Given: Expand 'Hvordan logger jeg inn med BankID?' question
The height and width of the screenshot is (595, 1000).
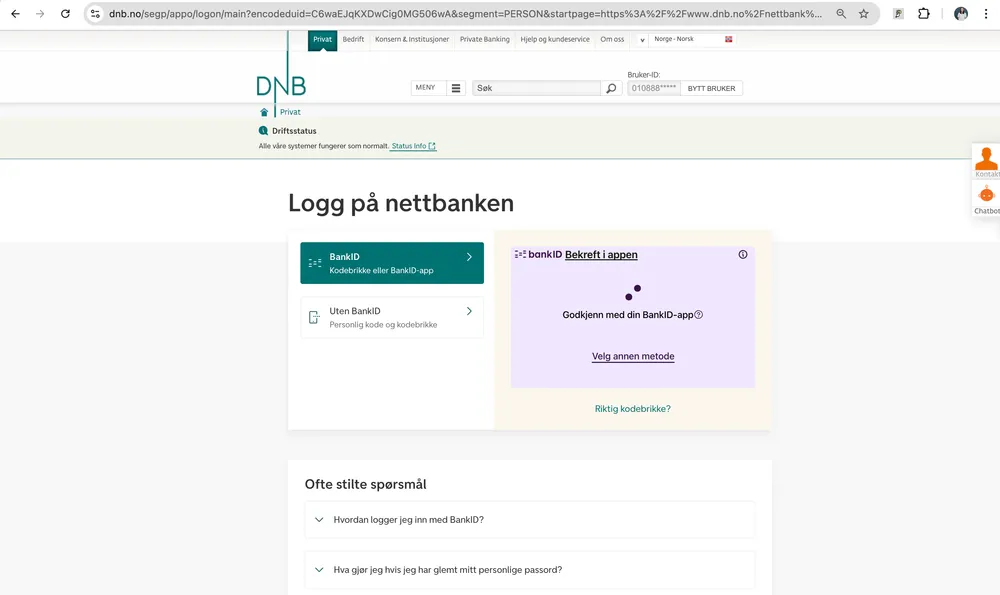Looking at the screenshot, I should [x=529, y=520].
